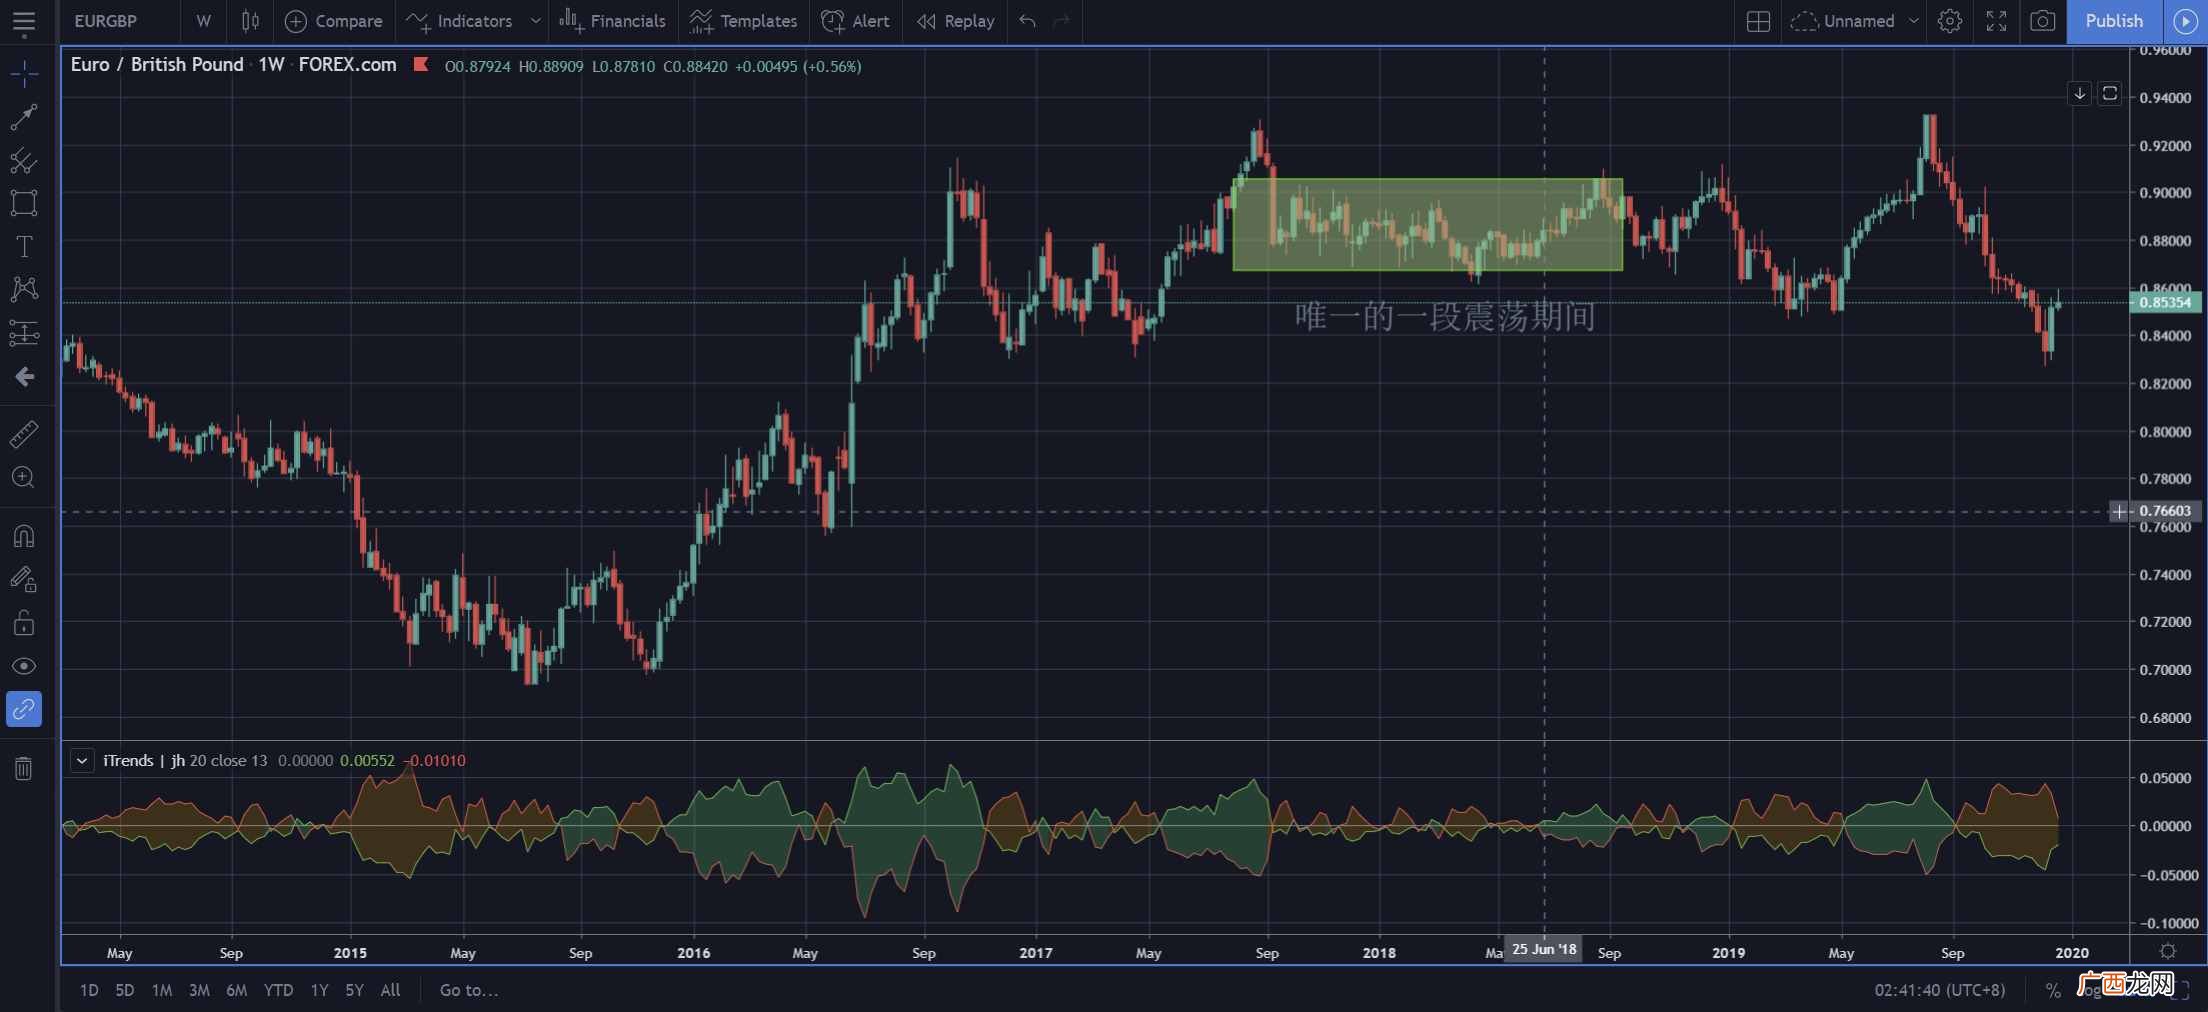Select the green rectangle drawing on chart
The image size is (2208, 1012).
(x=1427, y=225)
